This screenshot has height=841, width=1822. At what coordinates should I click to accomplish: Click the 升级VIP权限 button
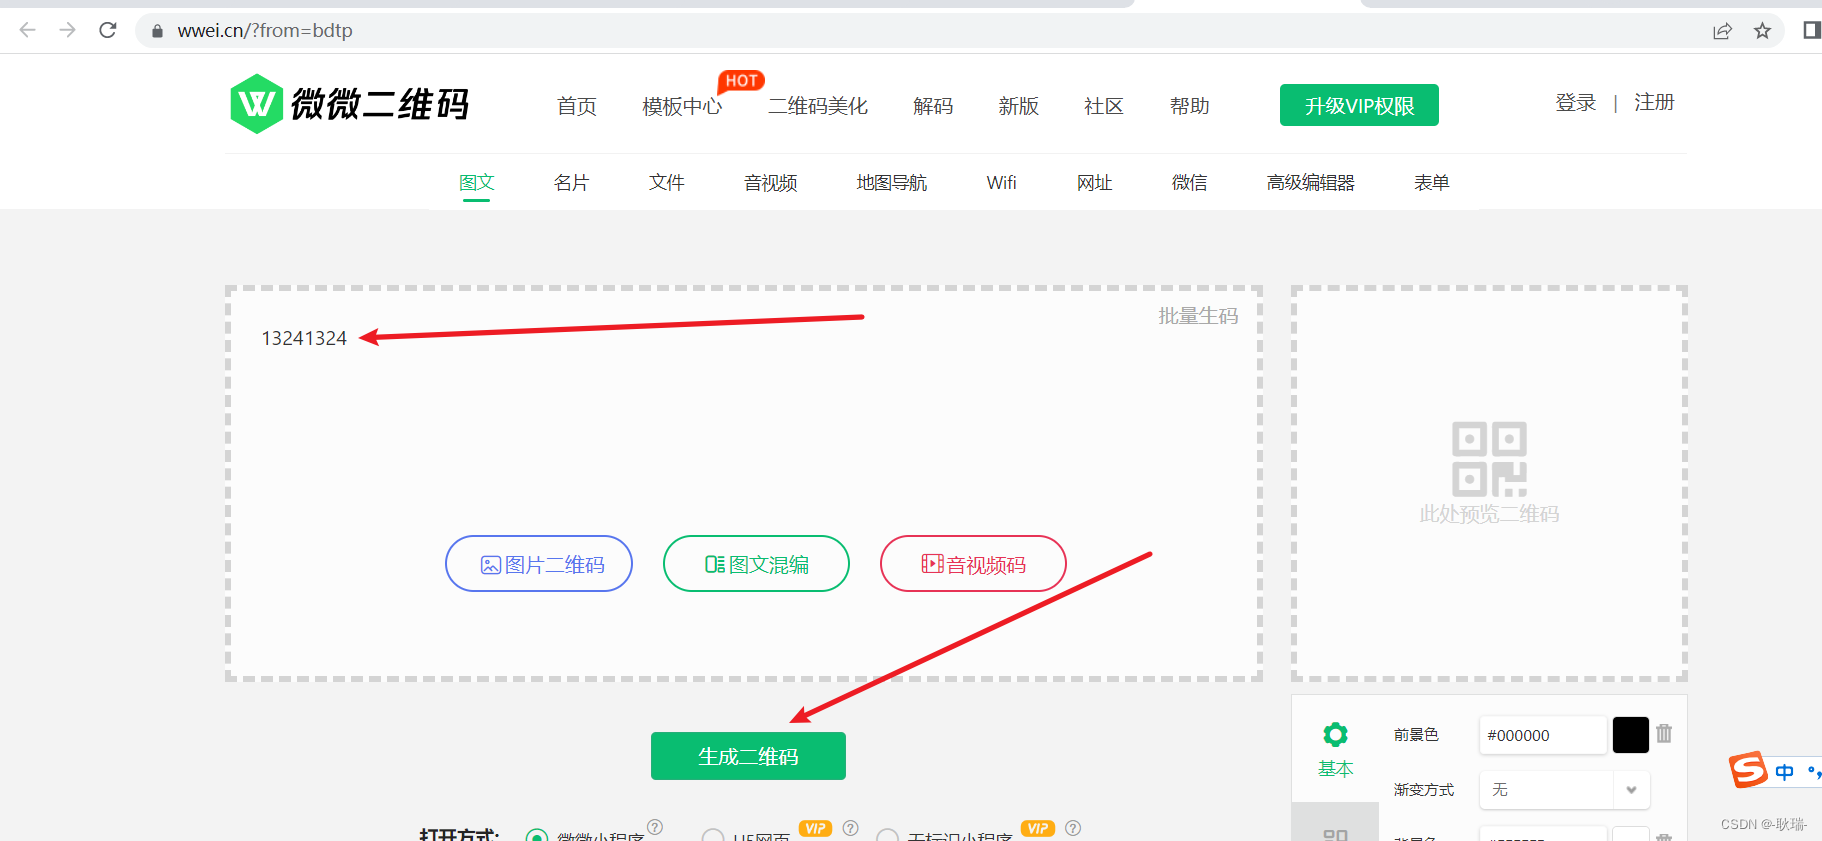point(1359,105)
